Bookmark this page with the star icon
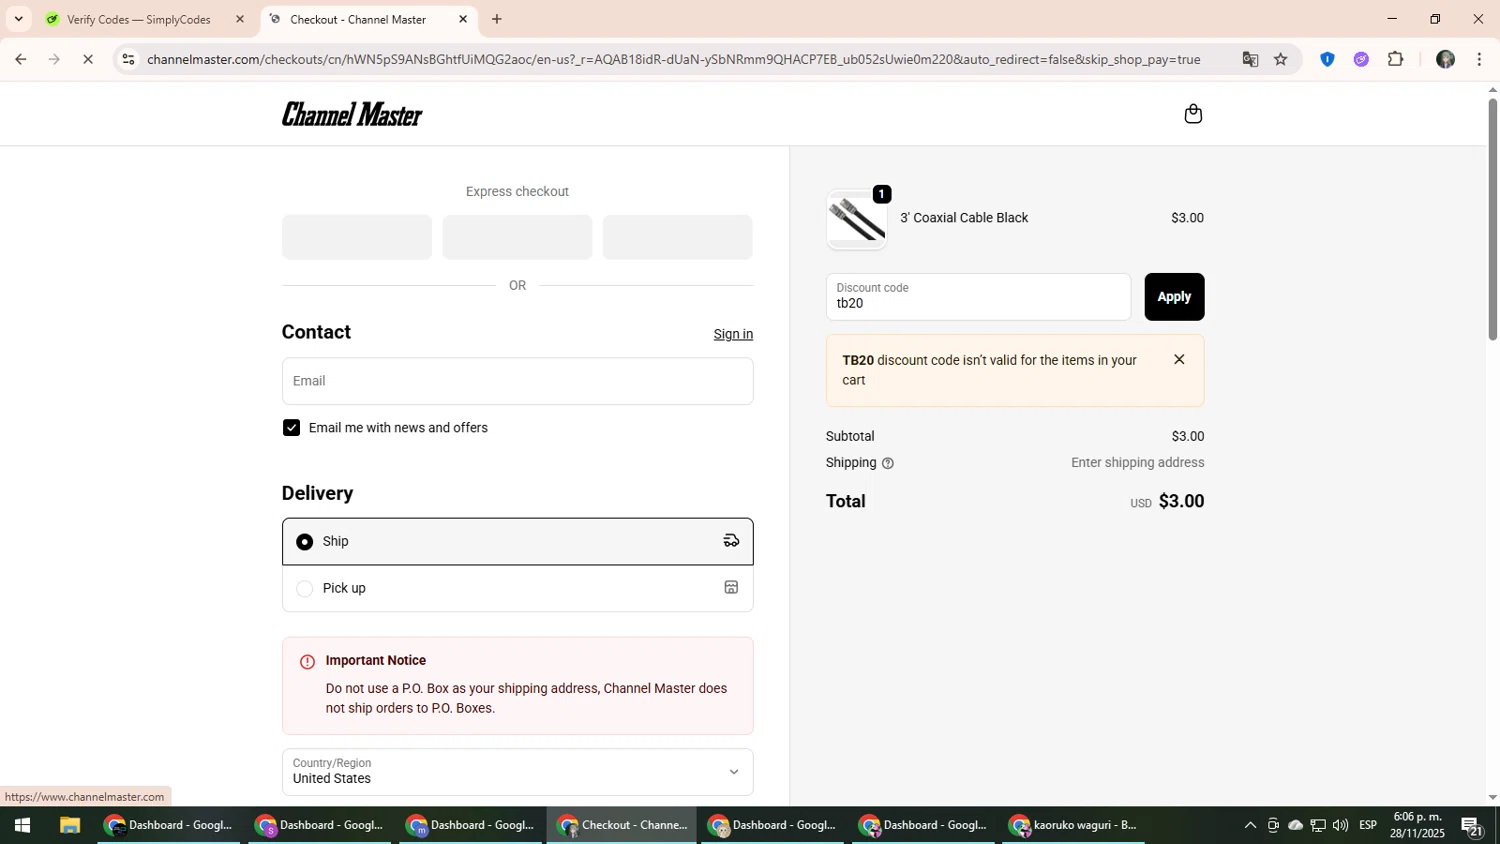This screenshot has height=844, width=1500. tap(1280, 59)
